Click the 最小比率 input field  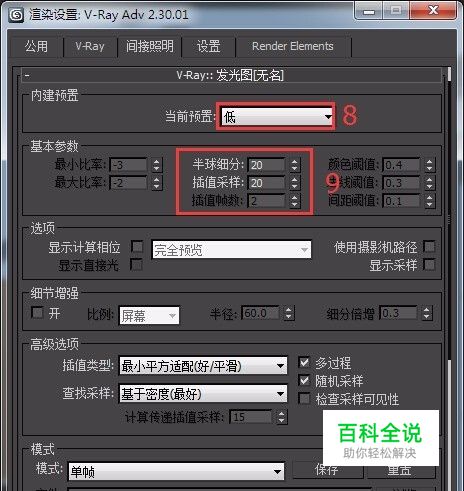129,165
